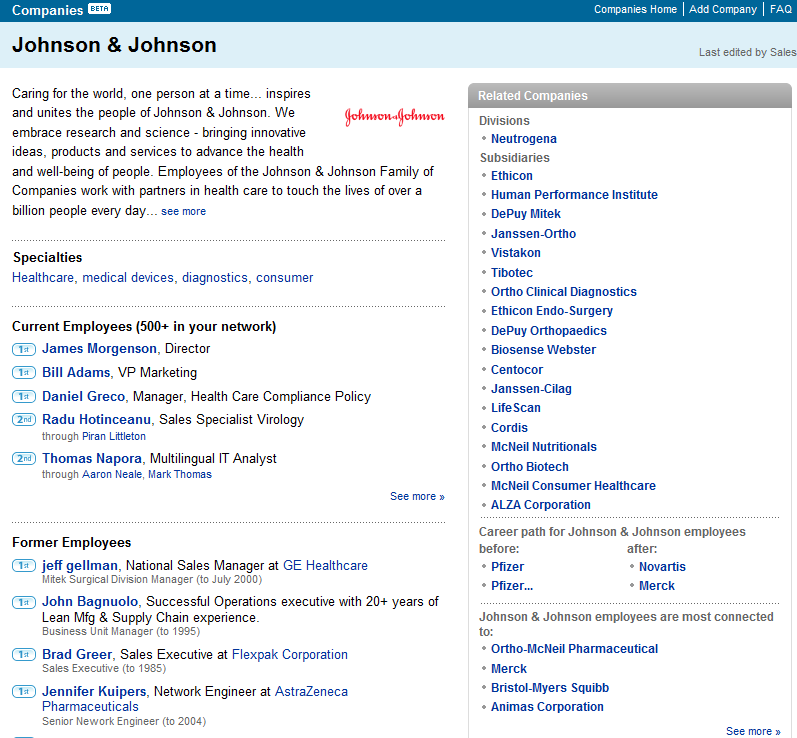This screenshot has height=738, width=797.
Task: Open Vistakon subsidiary link
Action: tap(515, 253)
